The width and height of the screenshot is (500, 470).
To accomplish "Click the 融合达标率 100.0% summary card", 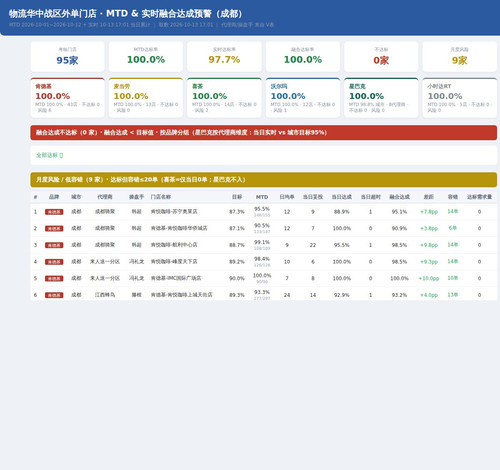I will (x=303, y=56).
